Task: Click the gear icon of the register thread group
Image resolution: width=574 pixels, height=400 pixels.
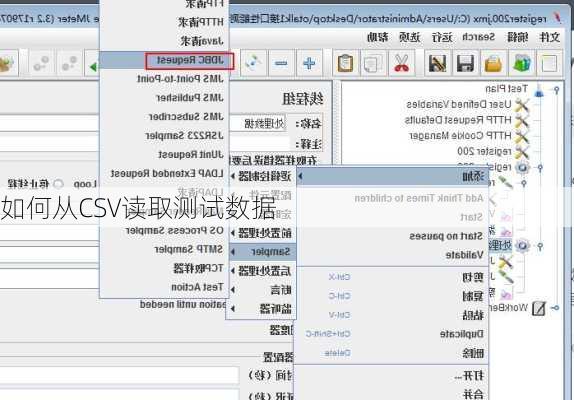Action: [522, 168]
